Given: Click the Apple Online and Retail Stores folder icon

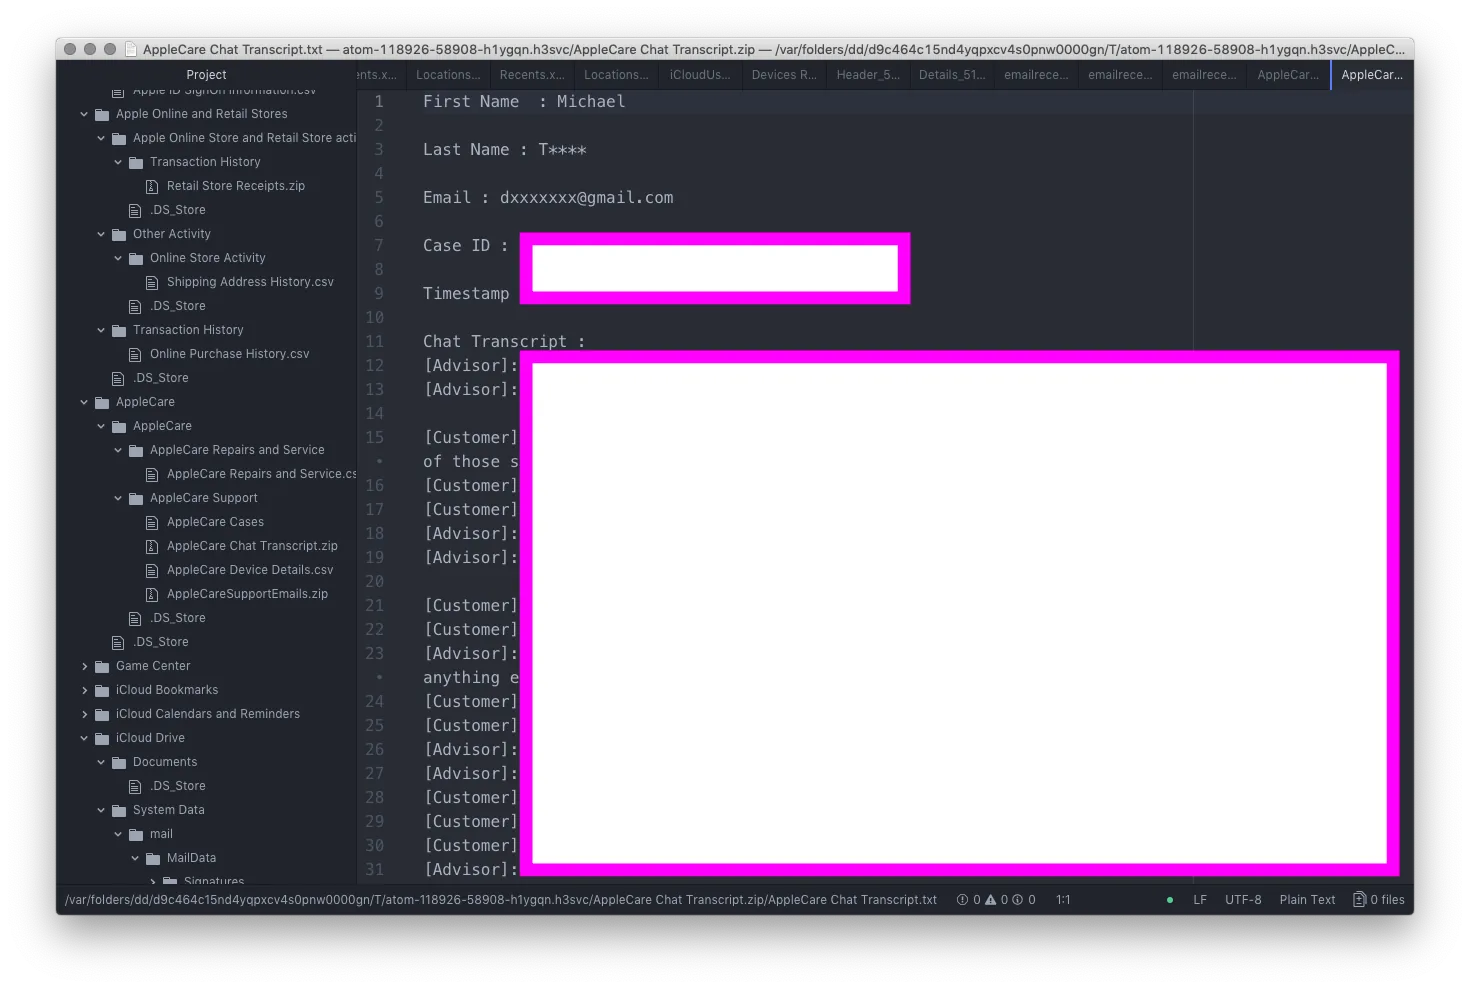Looking at the screenshot, I should tap(102, 114).
